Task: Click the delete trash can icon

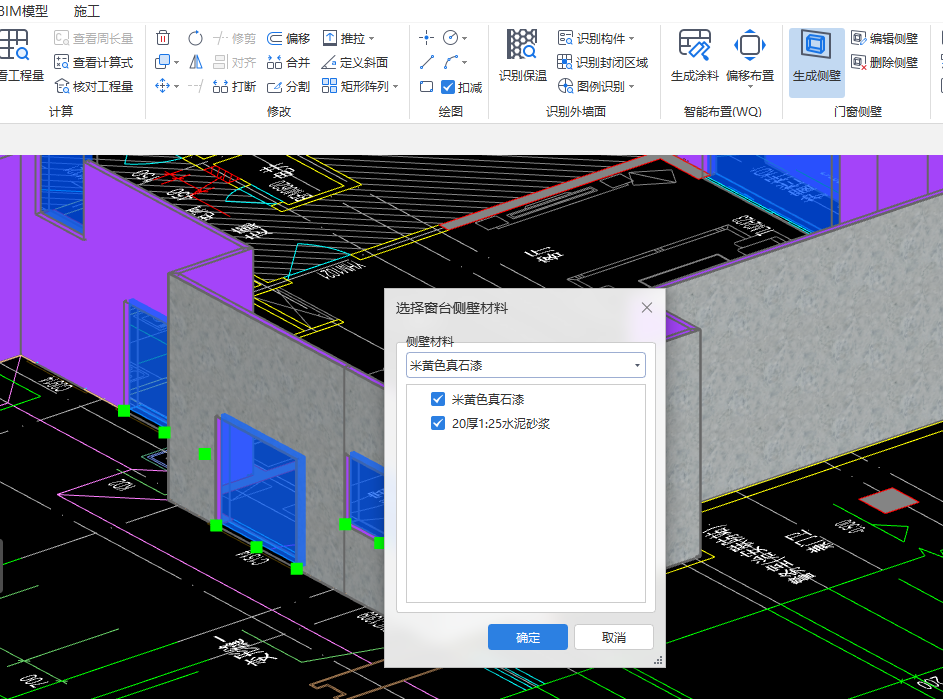Action: [x=163, y=38]
